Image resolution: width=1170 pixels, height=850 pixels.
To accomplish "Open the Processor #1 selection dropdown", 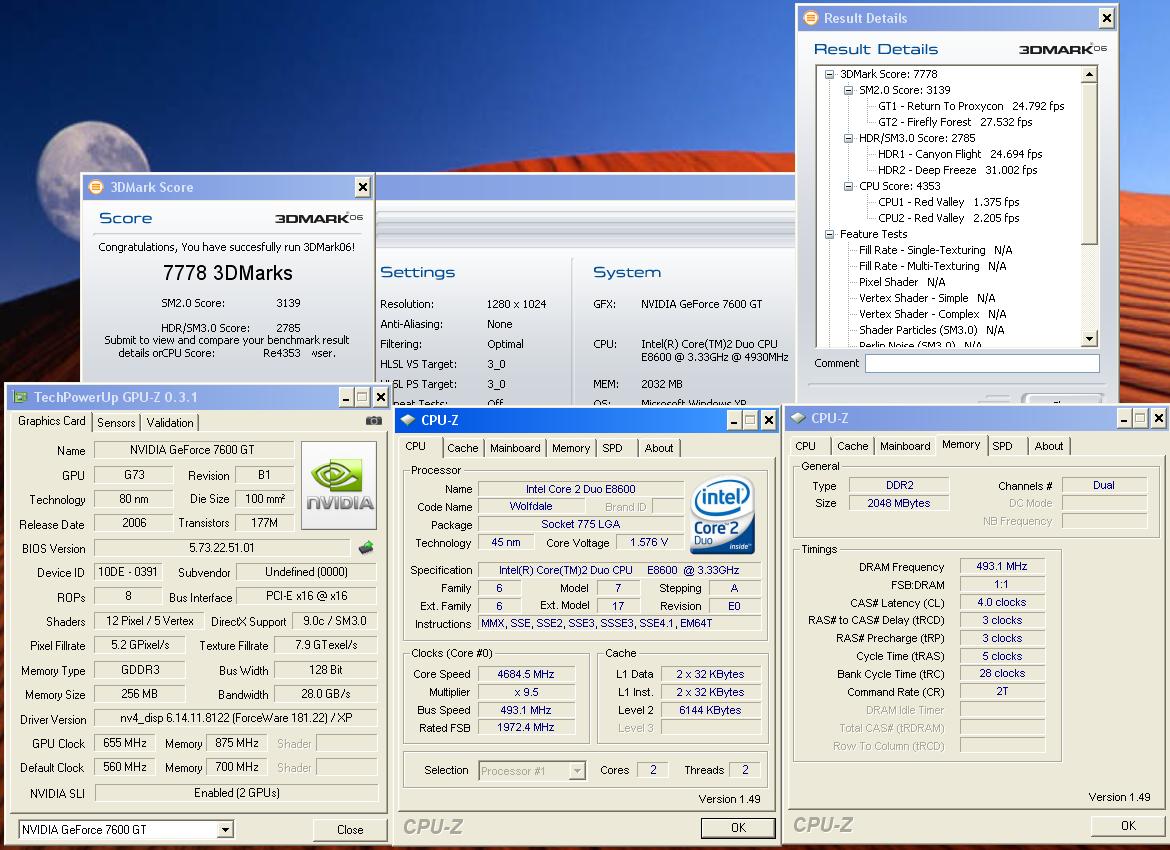I will [x=577, y=771].
